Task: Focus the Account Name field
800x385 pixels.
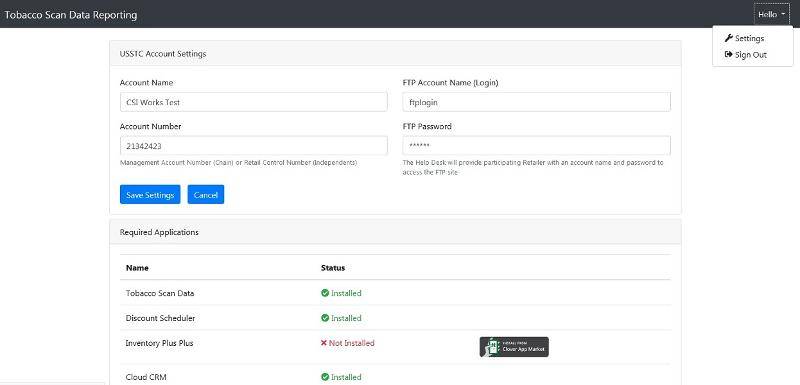Action: tap(254, 102)
